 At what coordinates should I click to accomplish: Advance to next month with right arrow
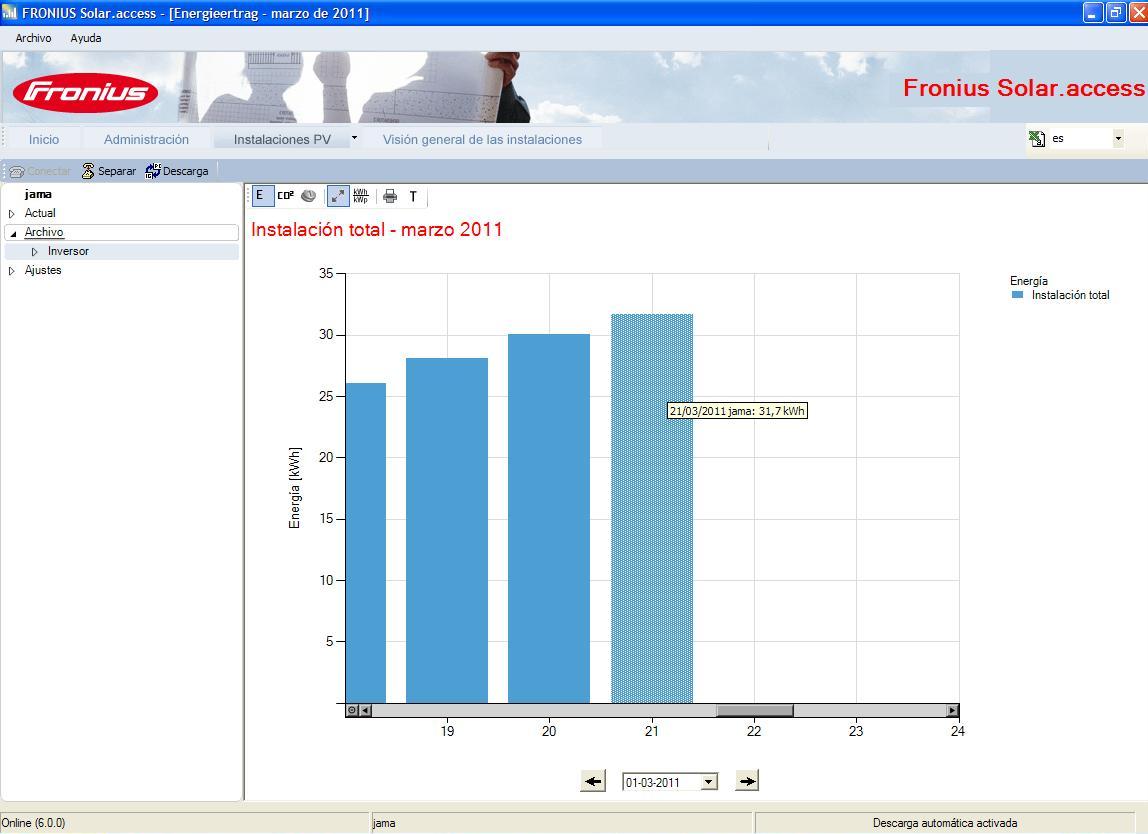click(x=747, y=781)
